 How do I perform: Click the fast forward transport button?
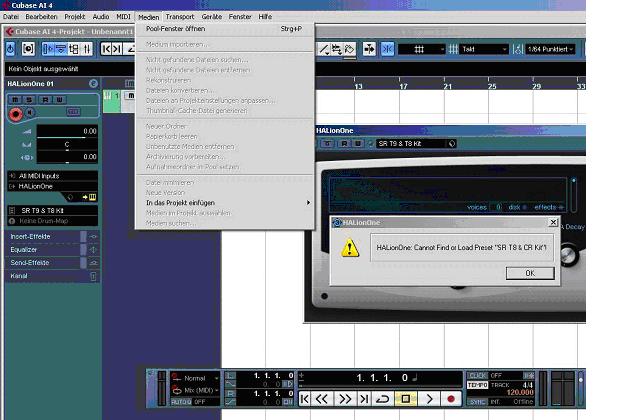(345, 399)
